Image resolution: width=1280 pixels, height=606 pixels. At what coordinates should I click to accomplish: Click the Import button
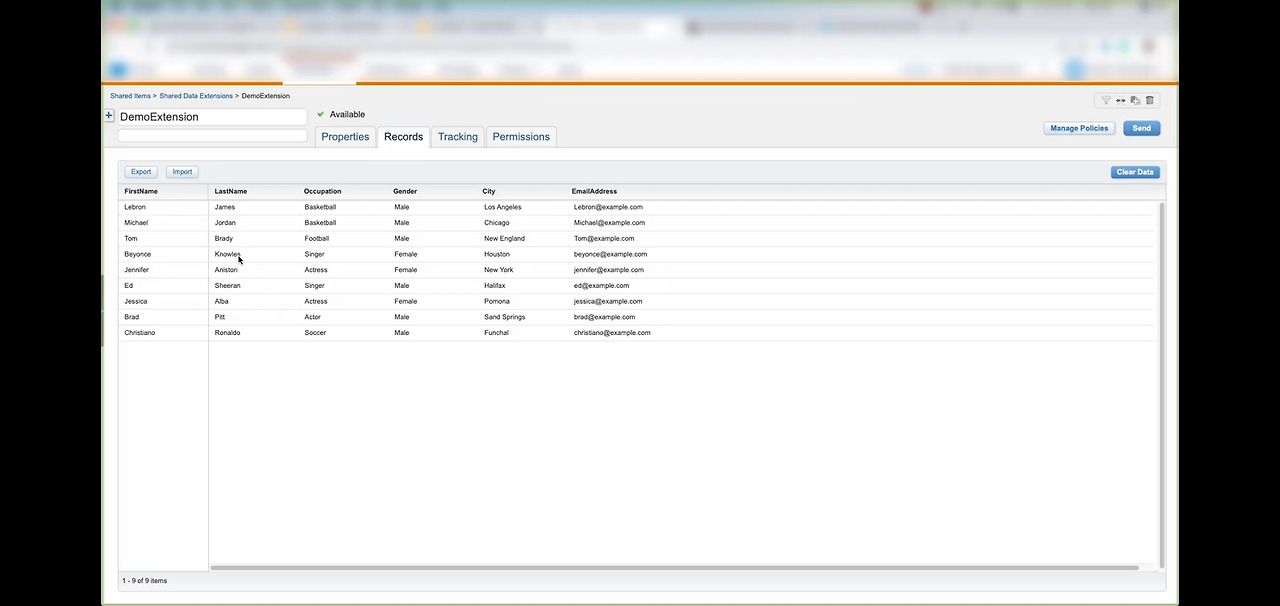pyautogui.click(x=182, y=172)
